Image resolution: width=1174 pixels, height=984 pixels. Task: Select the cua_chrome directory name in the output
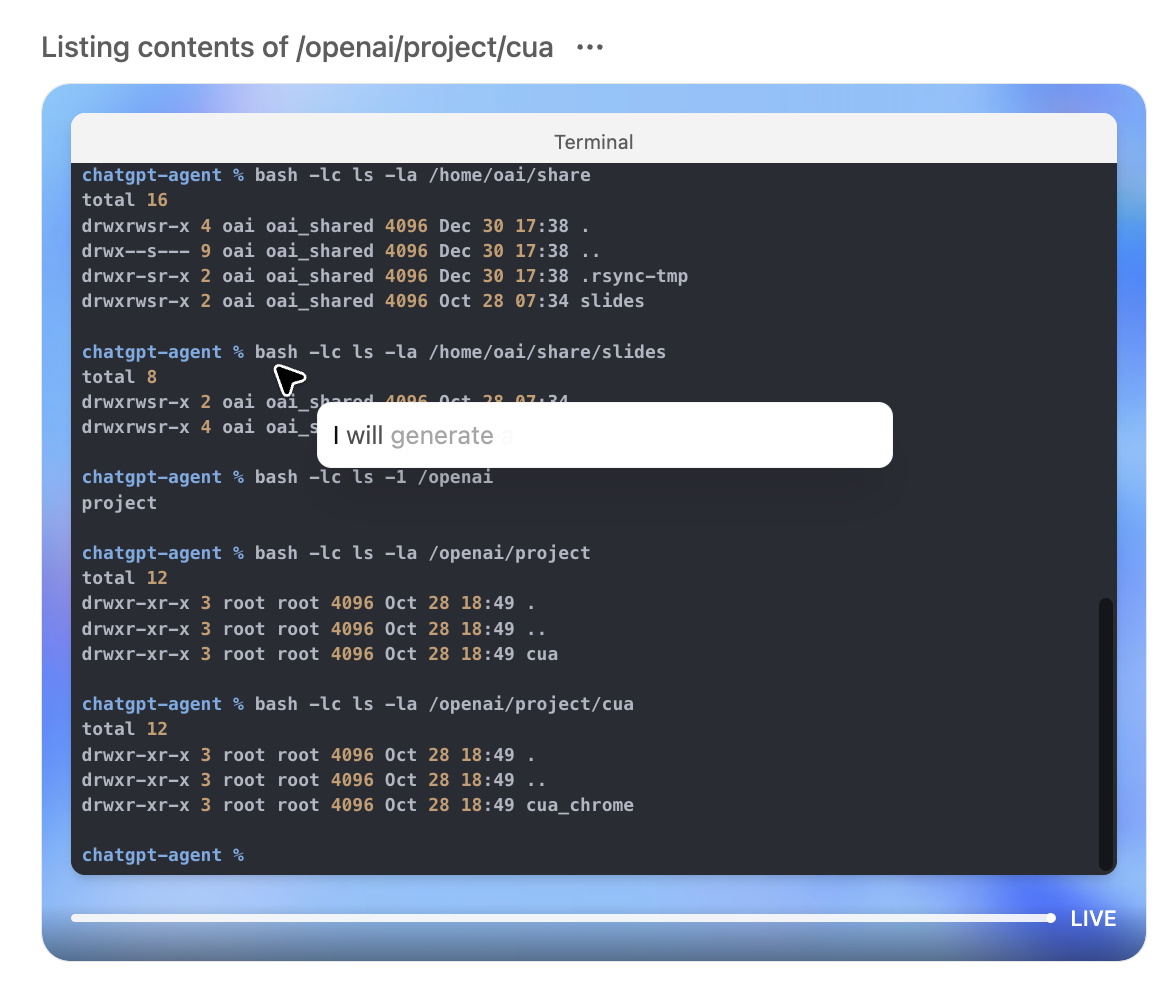pyautogui.click(x=580, y=804)
